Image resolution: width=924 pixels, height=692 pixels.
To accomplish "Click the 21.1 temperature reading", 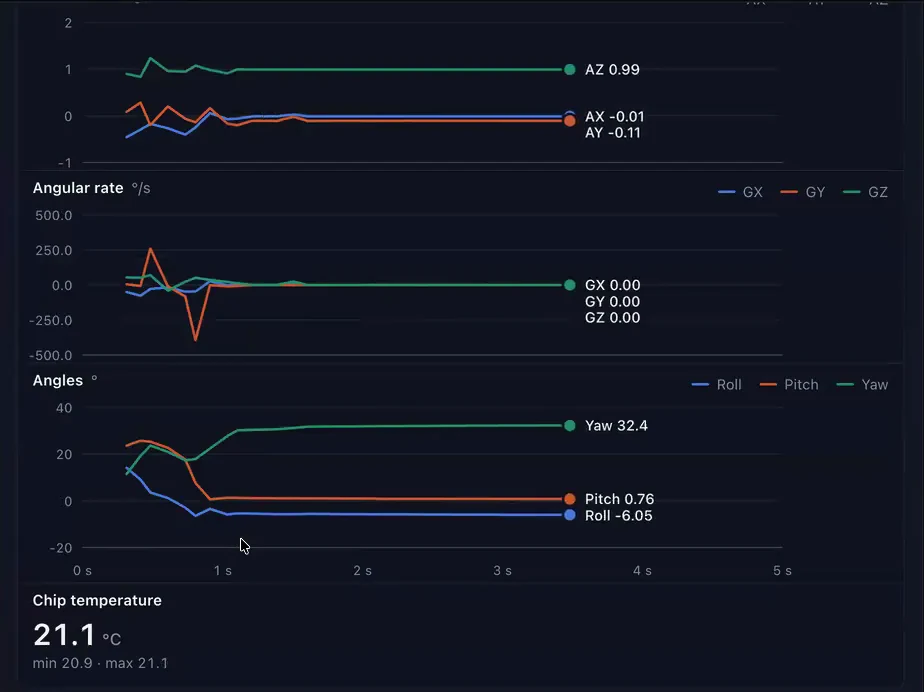I will click(64, 635).
